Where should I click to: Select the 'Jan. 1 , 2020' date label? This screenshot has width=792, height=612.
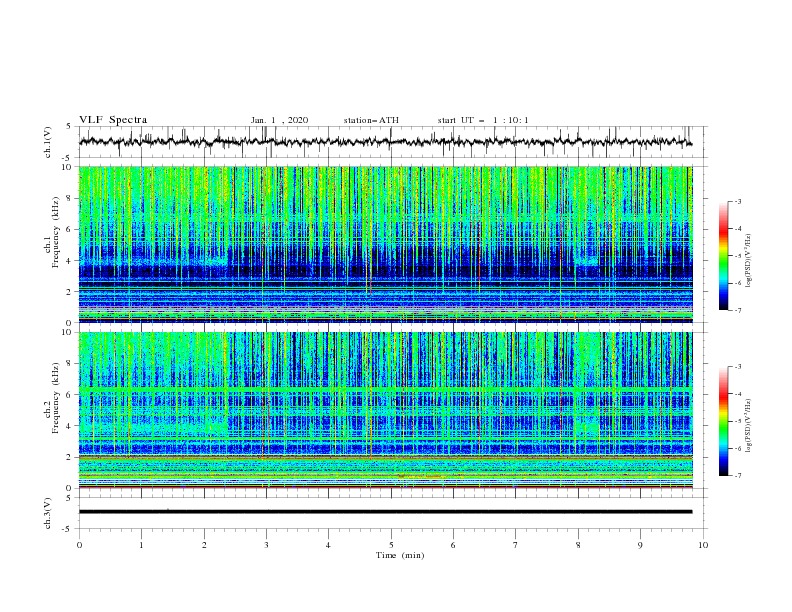(279, 120)
